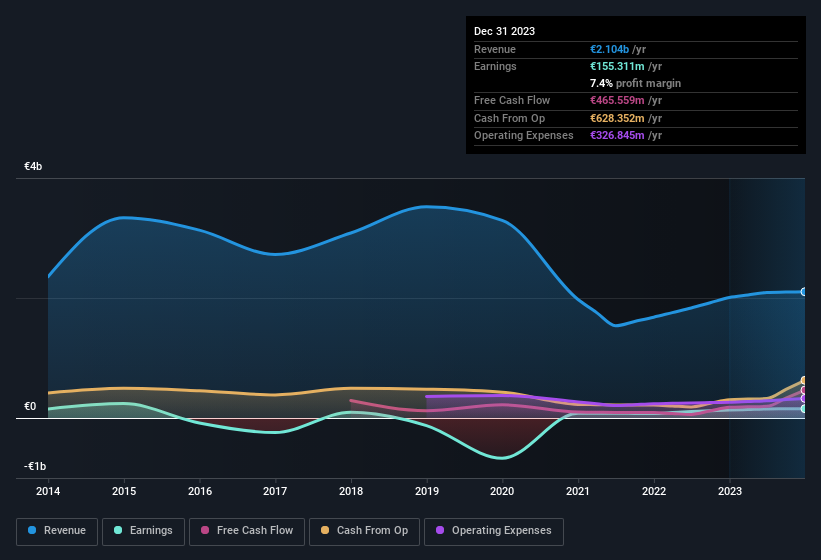Click the Free Cash Flow label in tooltip
The height and width of the screenshot is (560, 821).
point(512,100)
